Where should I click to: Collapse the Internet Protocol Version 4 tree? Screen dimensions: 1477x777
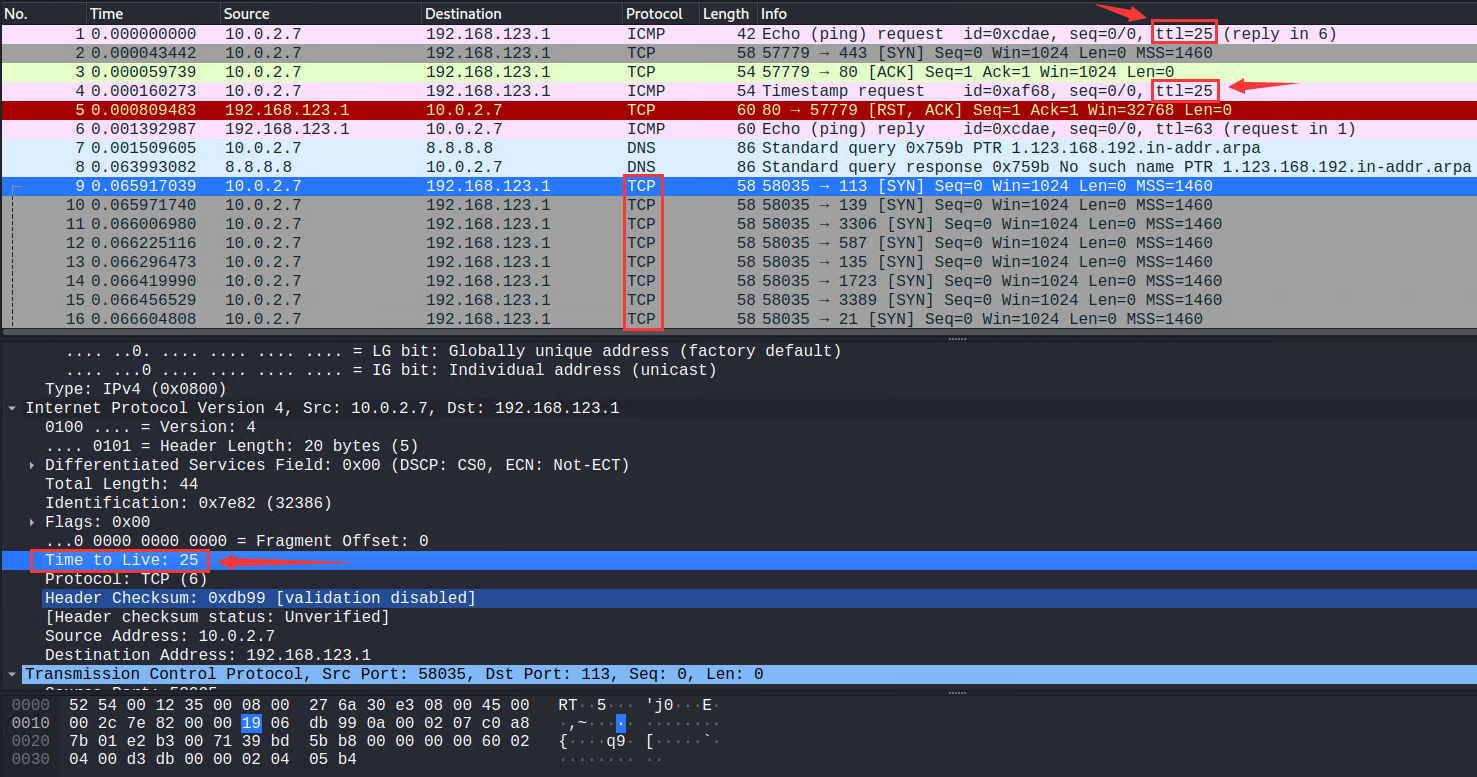[x=11, y=408]
